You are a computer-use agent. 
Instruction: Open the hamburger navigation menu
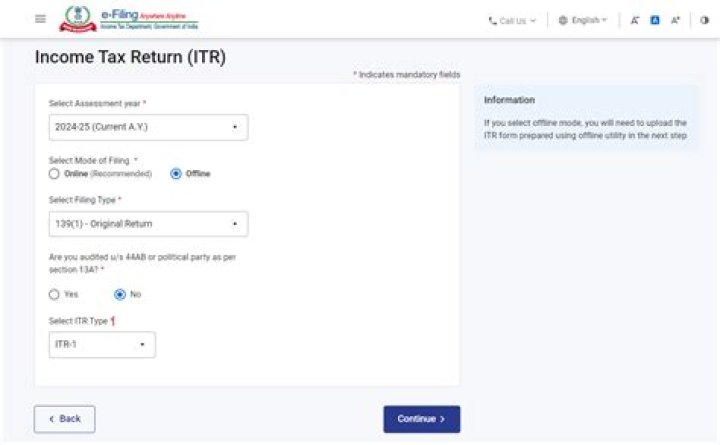coord(40,19)
